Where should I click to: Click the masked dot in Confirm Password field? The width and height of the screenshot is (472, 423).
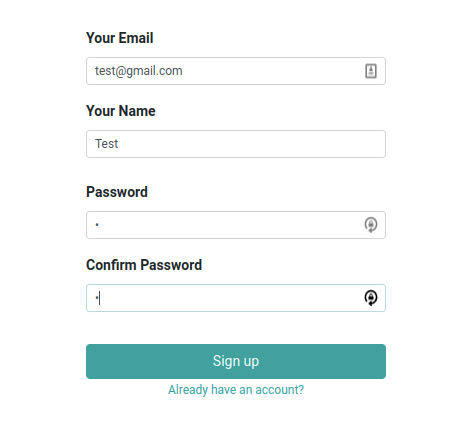click(97, 298)
